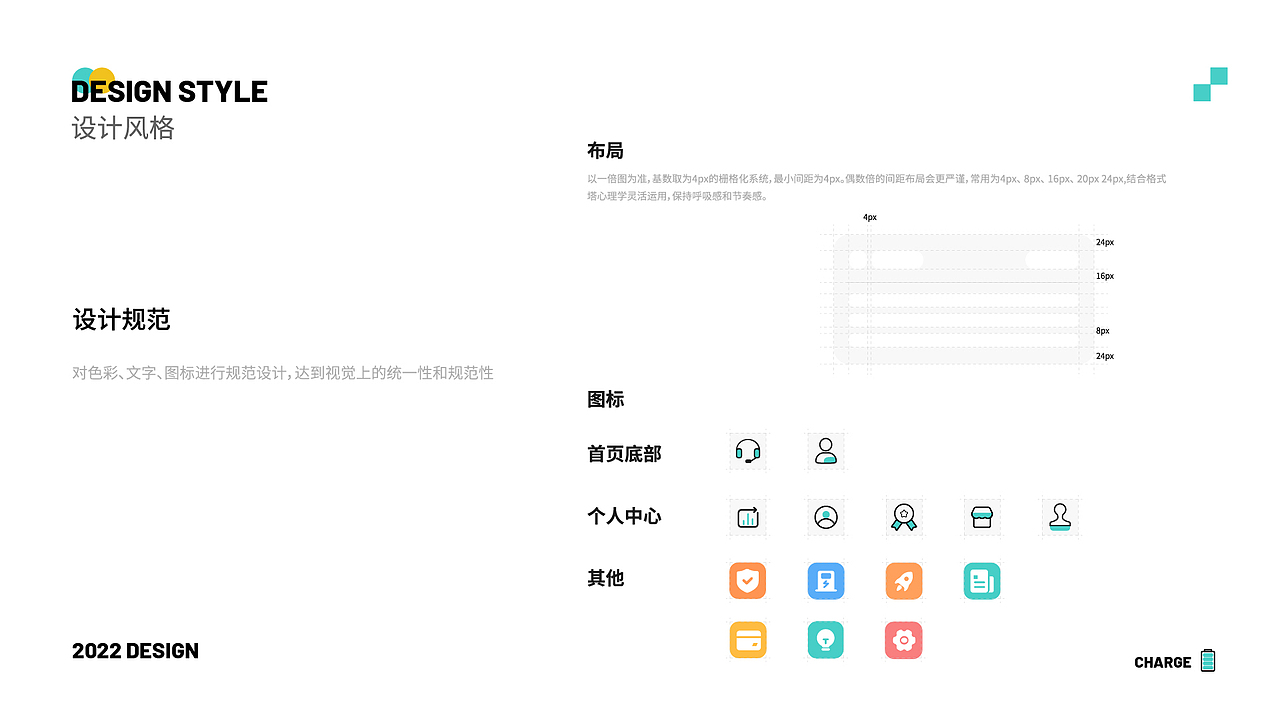Click the 设计风格 subtitle

pos(123,128)
